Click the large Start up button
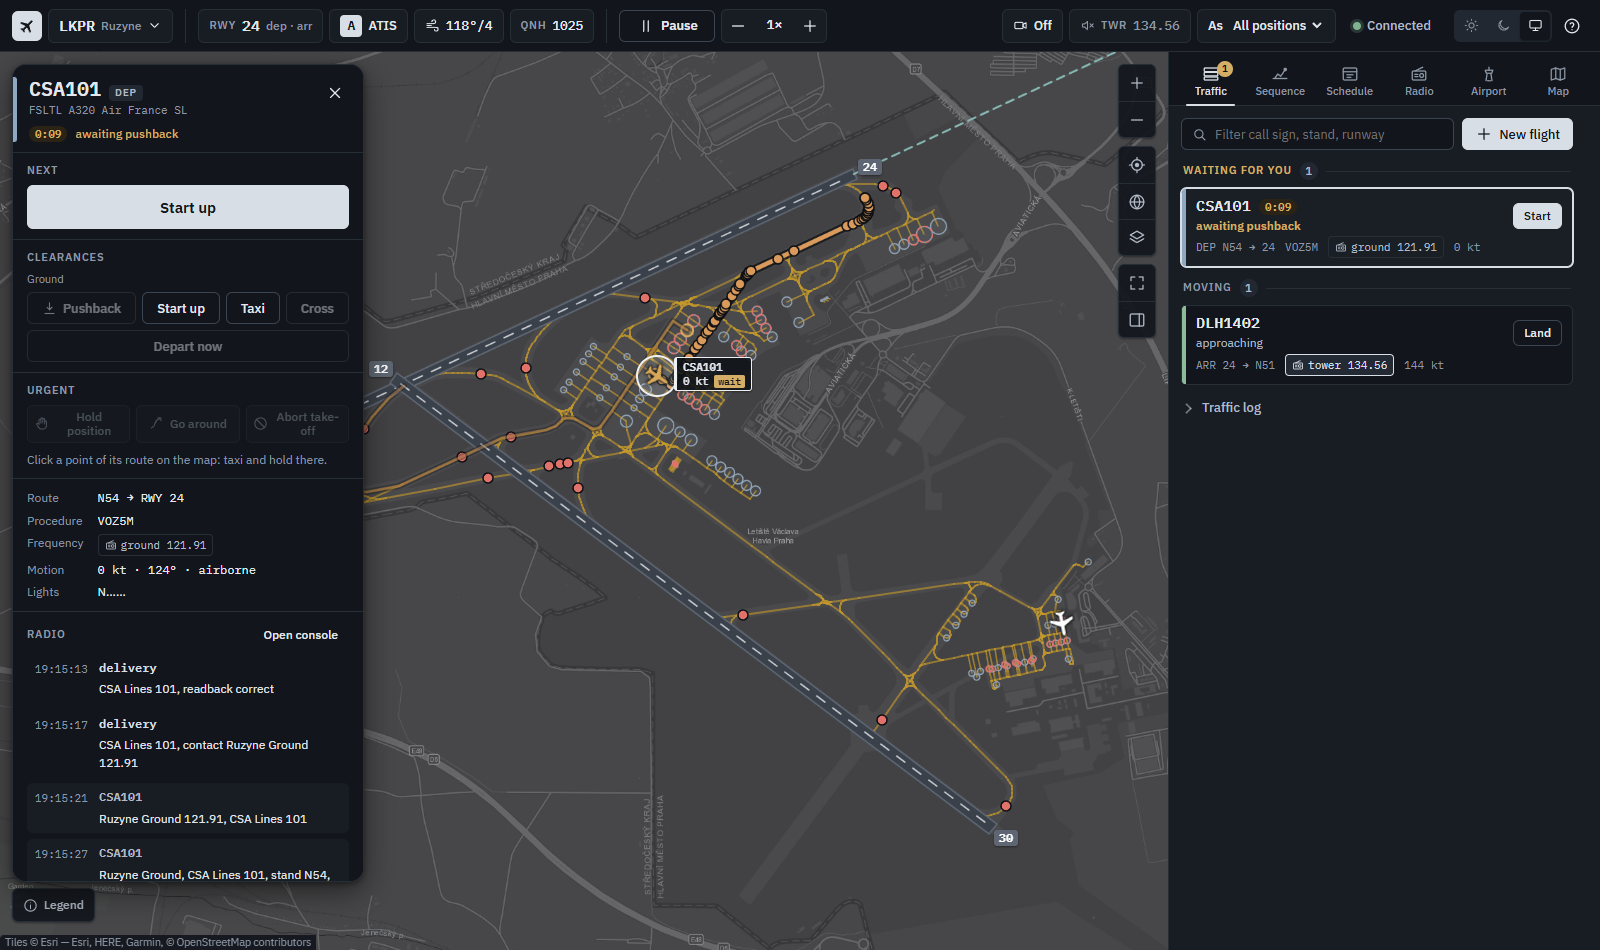 tap(188, 207)
